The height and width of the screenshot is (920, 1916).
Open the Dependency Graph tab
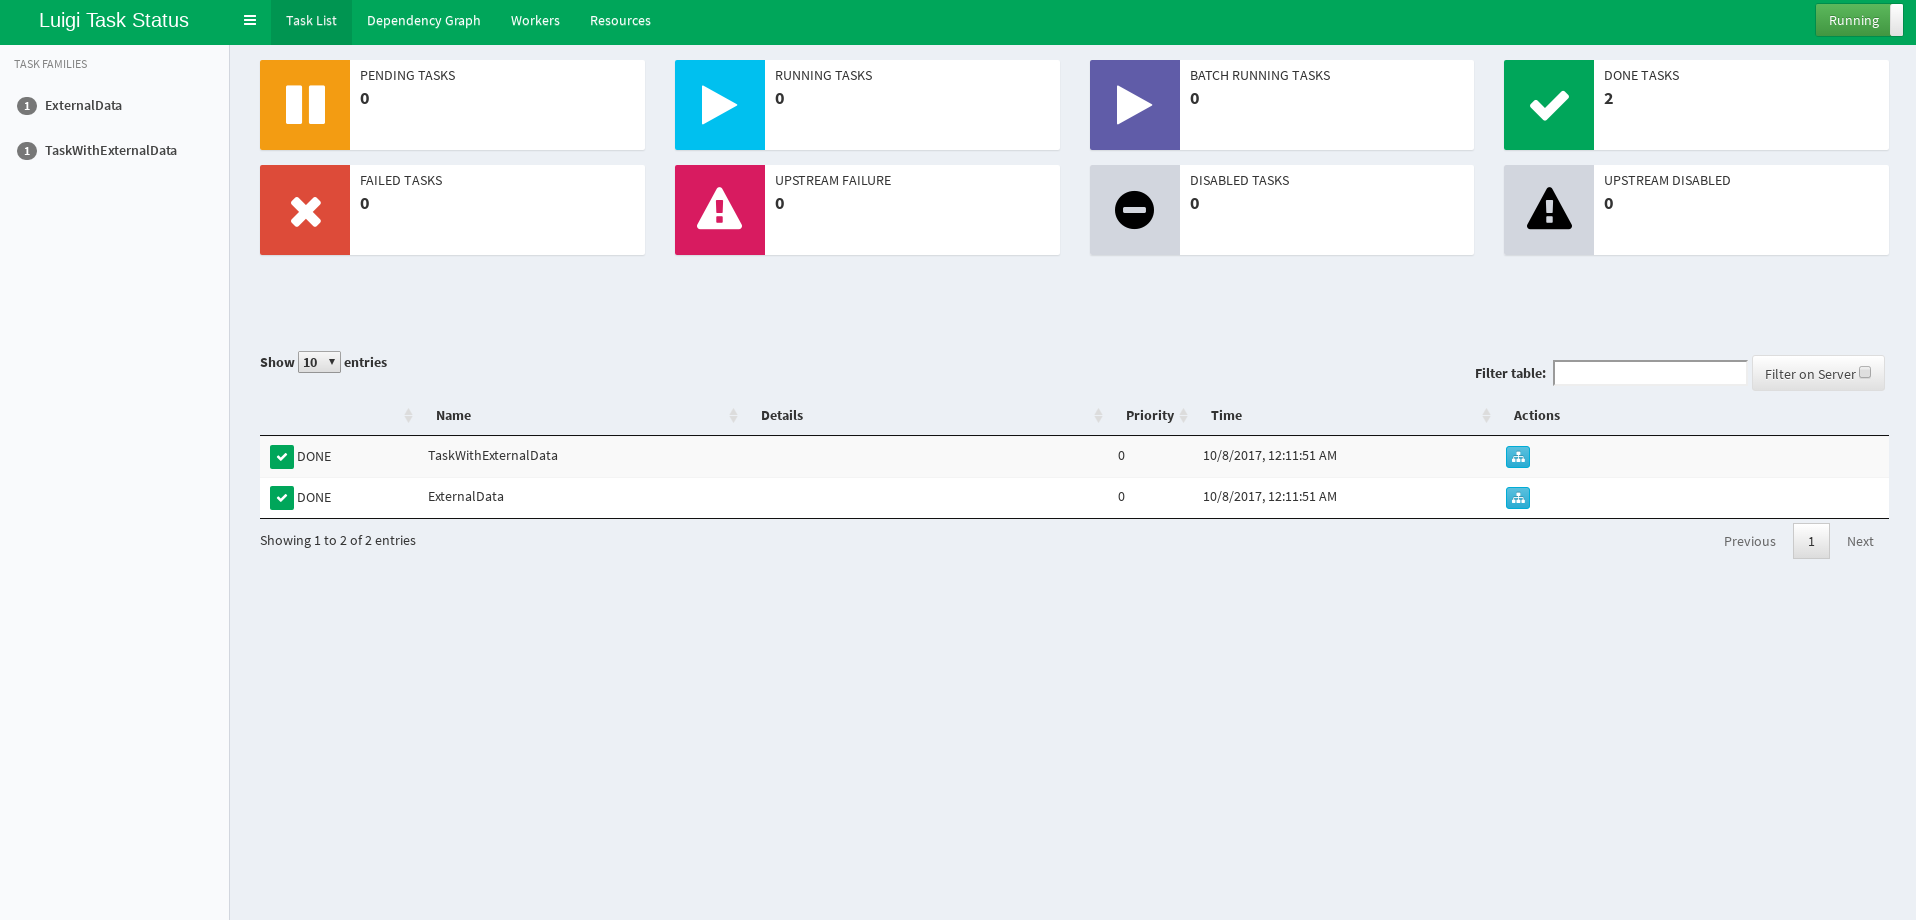point(424,21)
